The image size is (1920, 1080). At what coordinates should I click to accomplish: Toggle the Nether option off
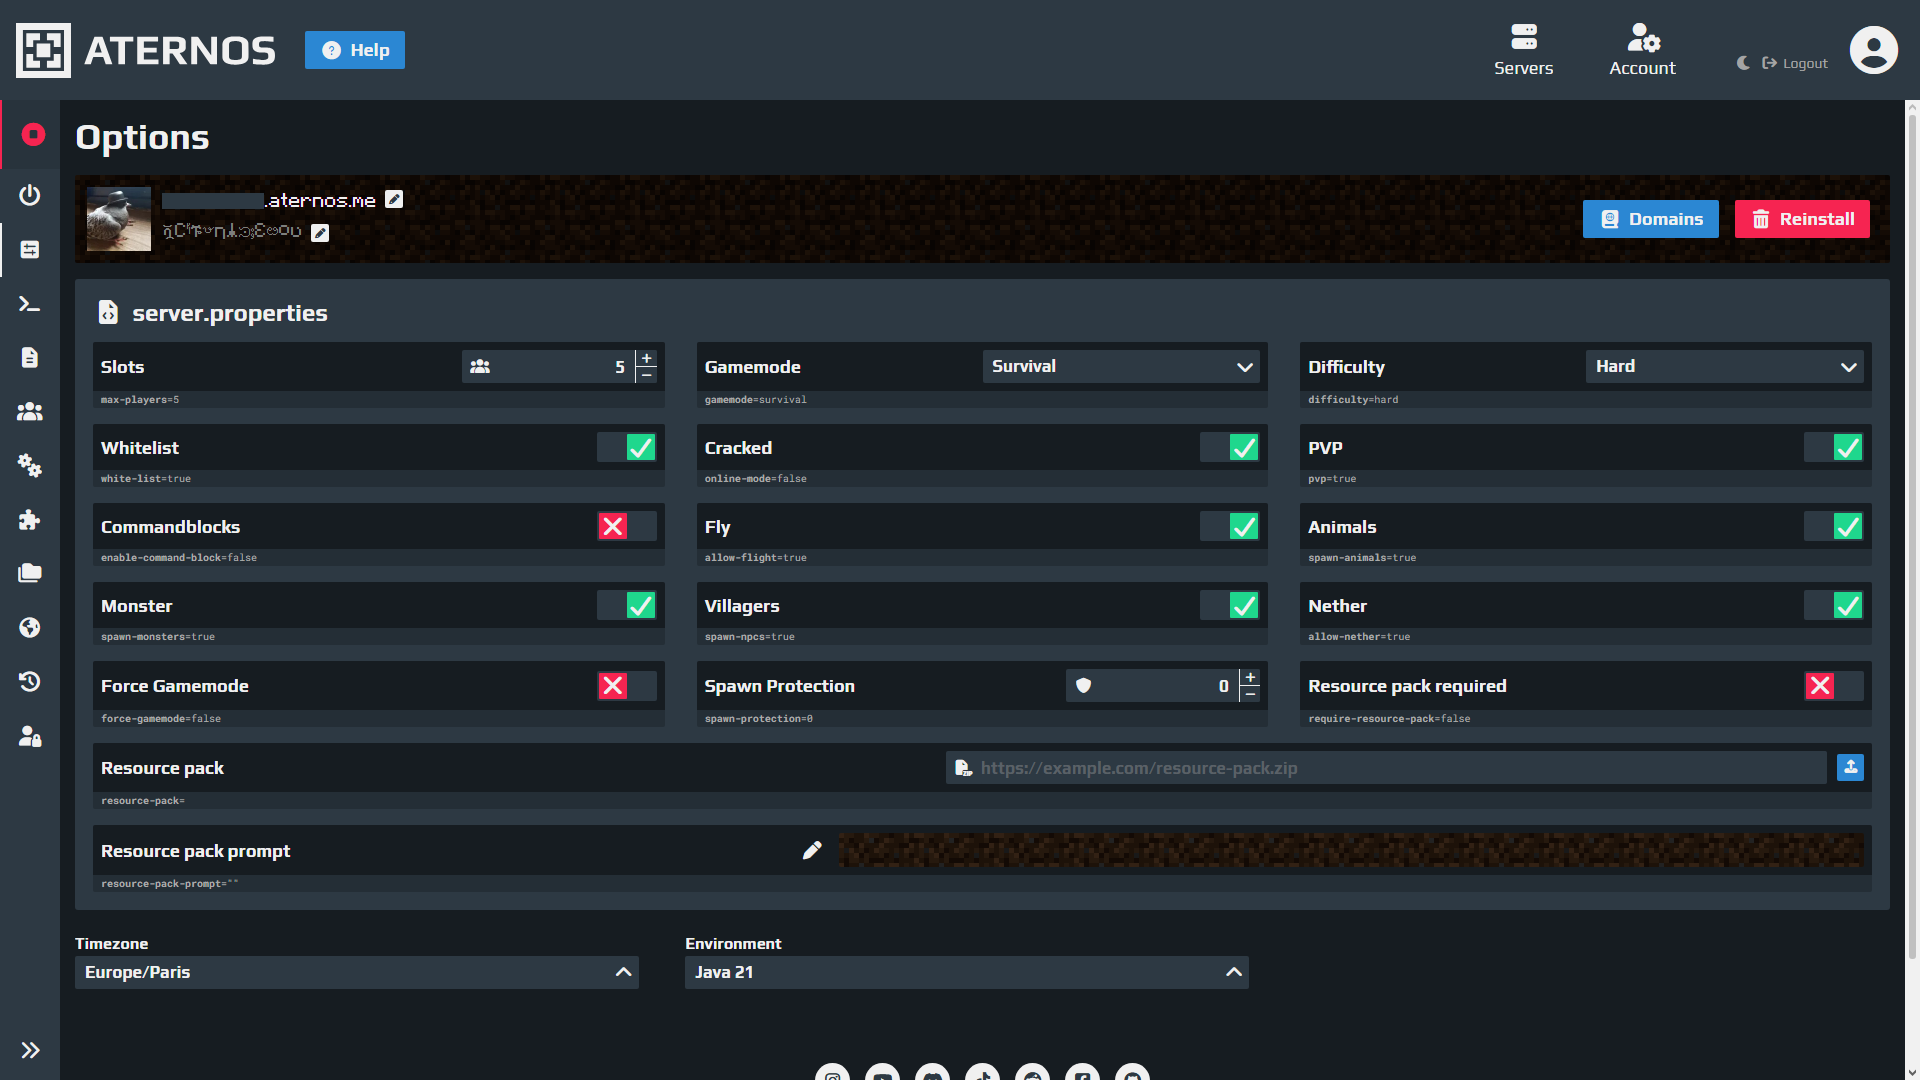coord(1833,605)
